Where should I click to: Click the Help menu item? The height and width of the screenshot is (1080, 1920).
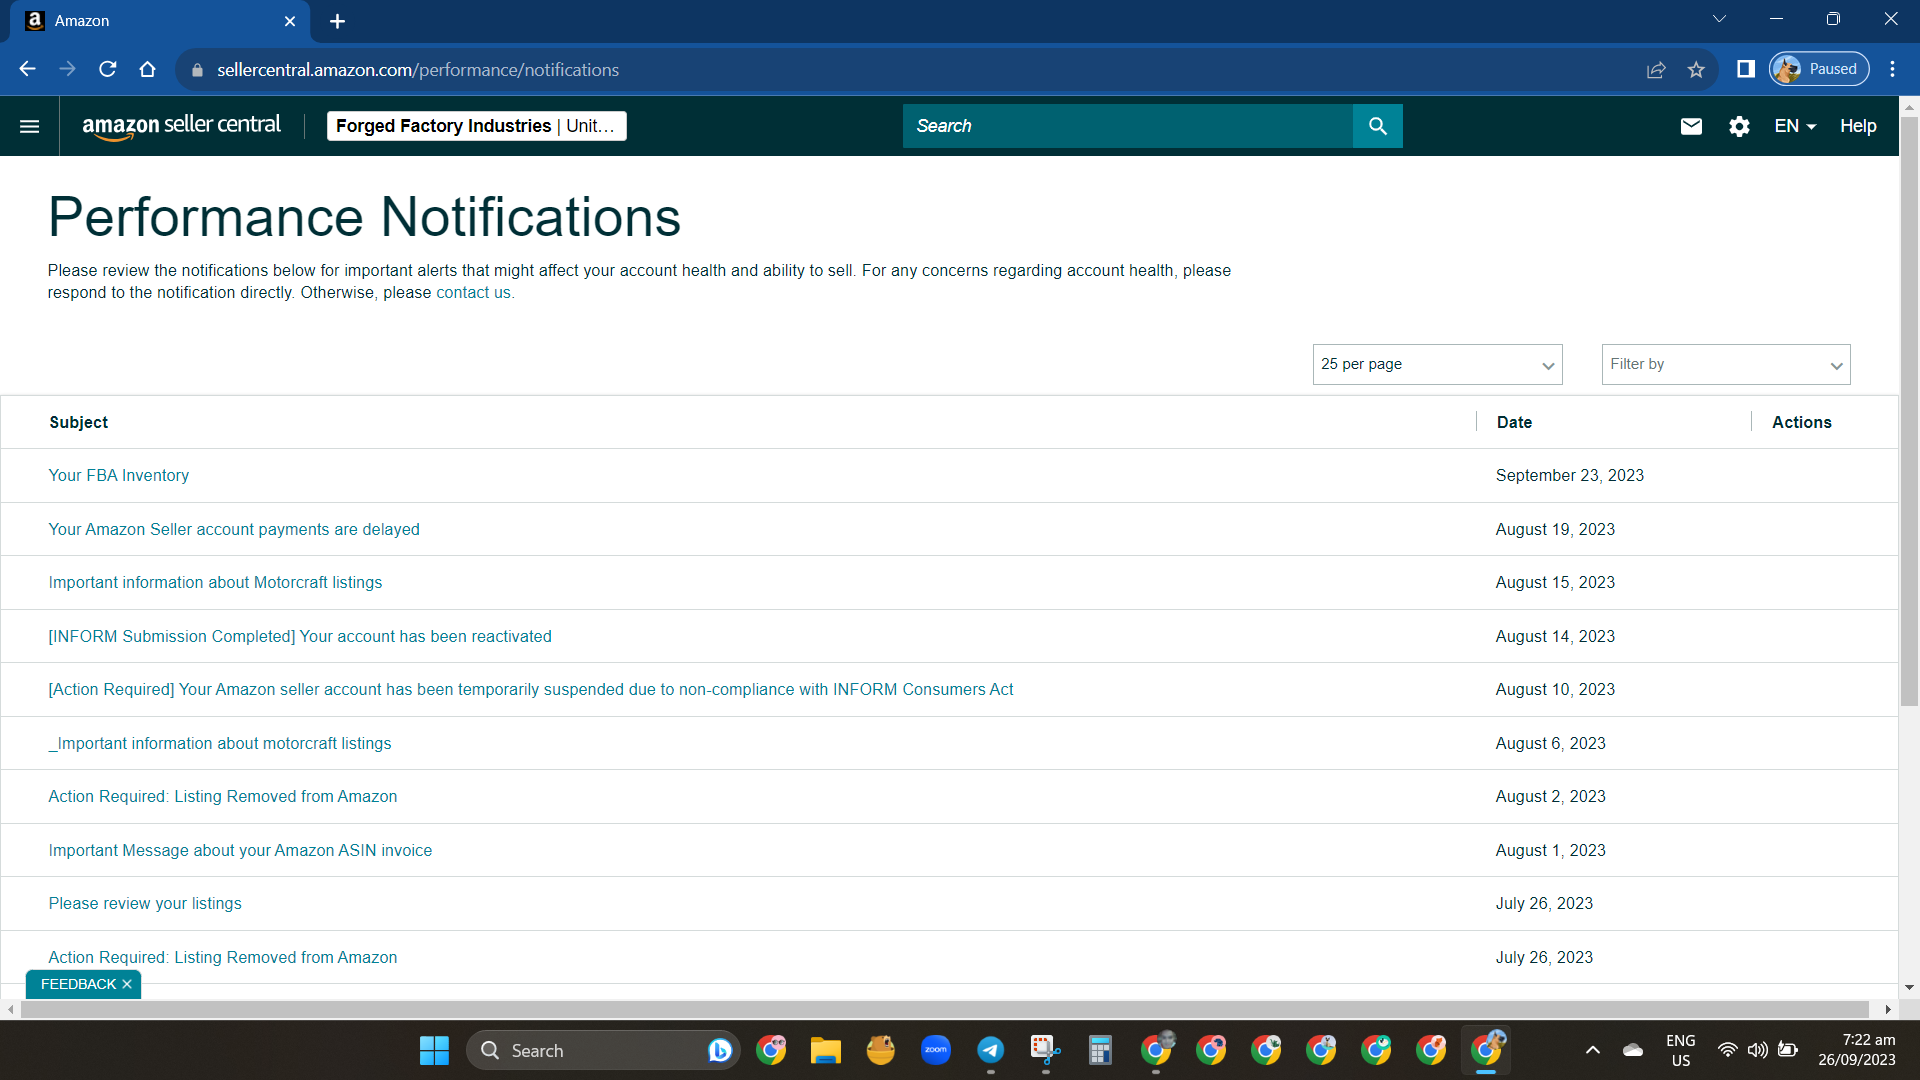click(1858, 126)
